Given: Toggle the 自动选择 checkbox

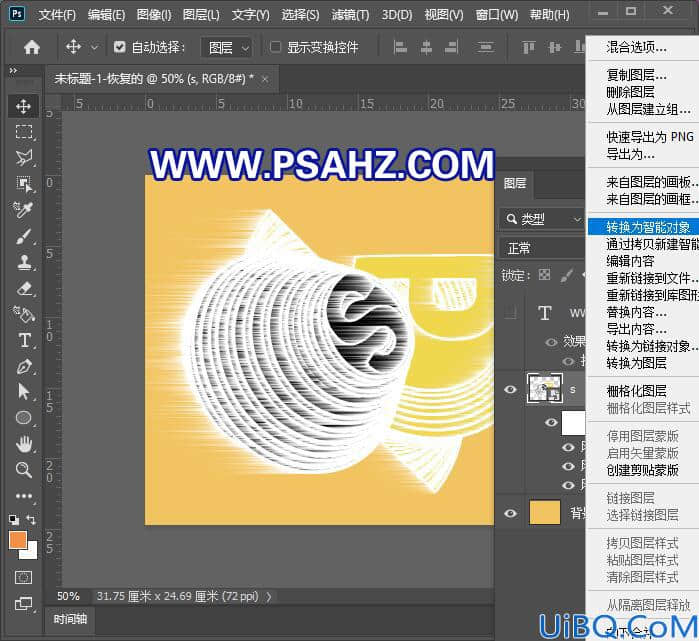Looking at the screenshot, I should click(x=119, y=47).
